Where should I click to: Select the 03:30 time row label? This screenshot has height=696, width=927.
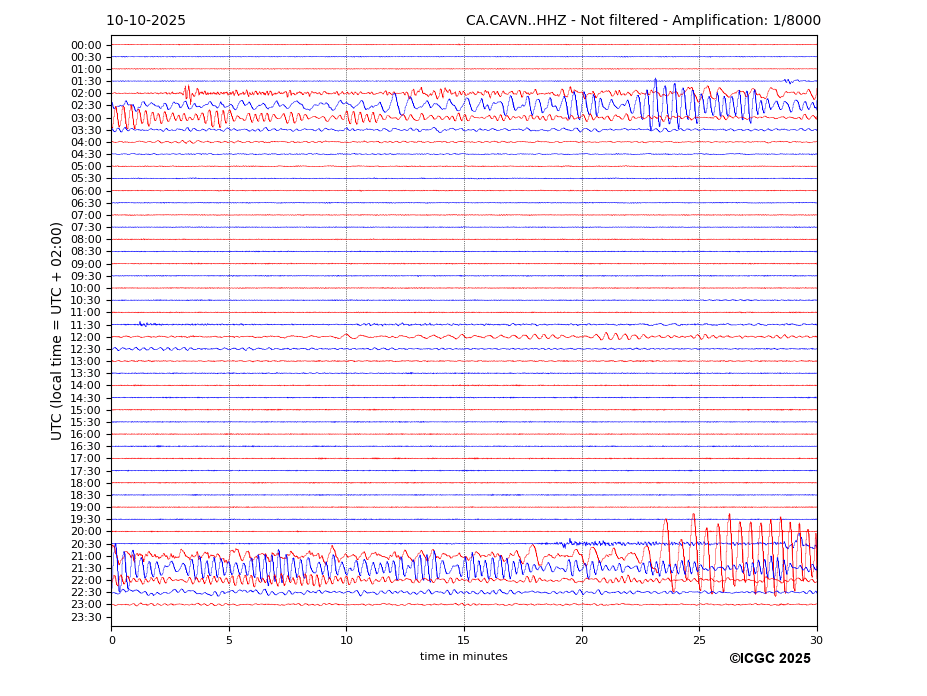tap(86, 131)
